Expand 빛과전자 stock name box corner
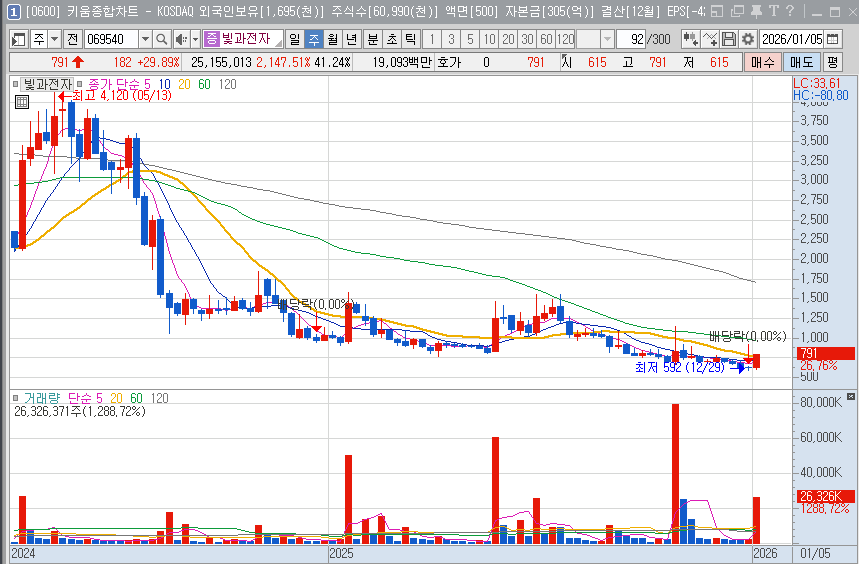 [x=279, y=43]
